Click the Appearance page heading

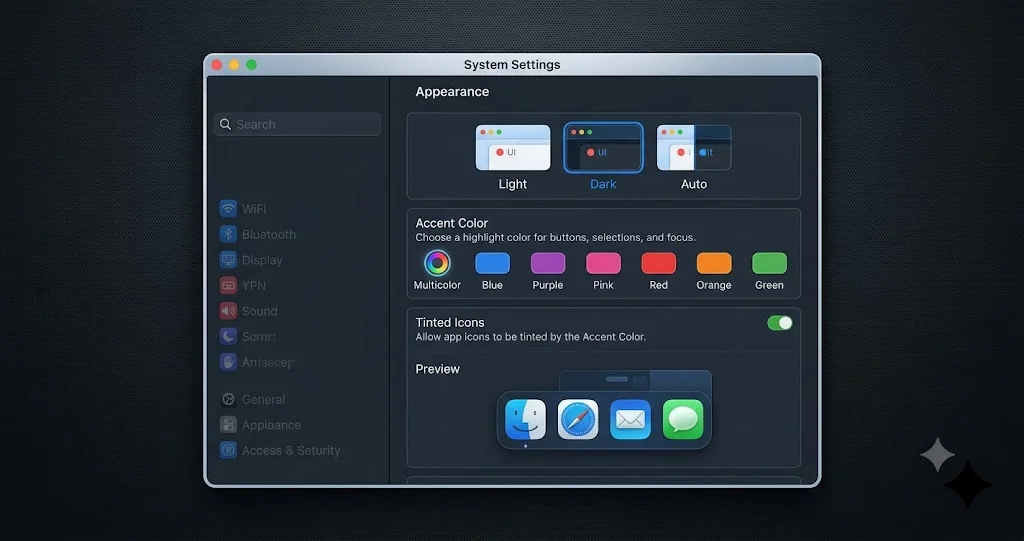pos(452,92)
